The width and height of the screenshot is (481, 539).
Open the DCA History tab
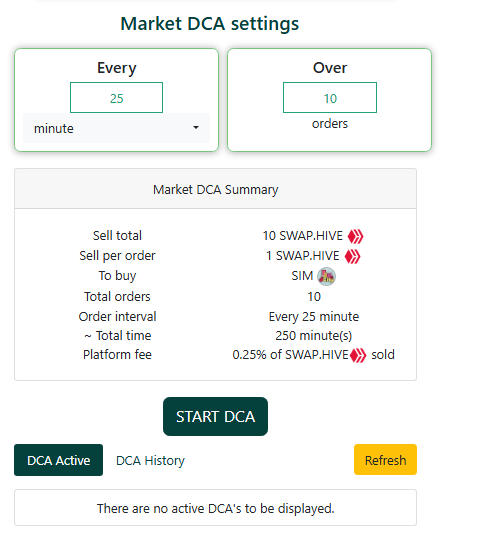pyautogui.click(x=150, y=461)
